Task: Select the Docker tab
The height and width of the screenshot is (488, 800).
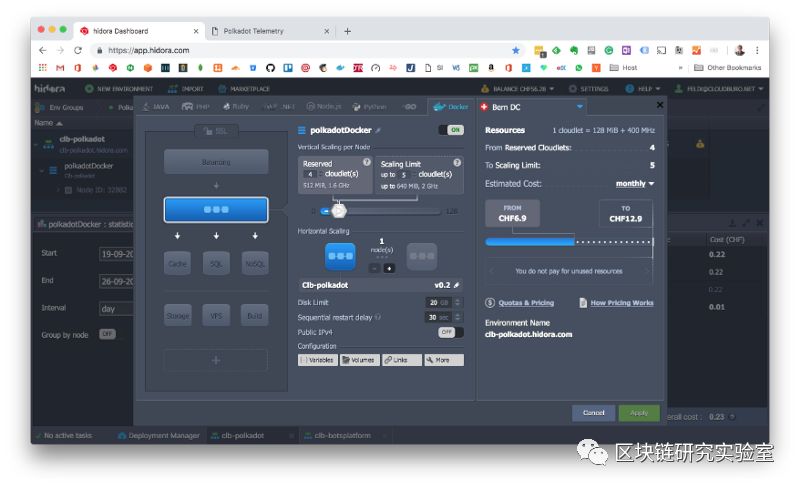Action: pyautogui.click(x=451, y=107)
